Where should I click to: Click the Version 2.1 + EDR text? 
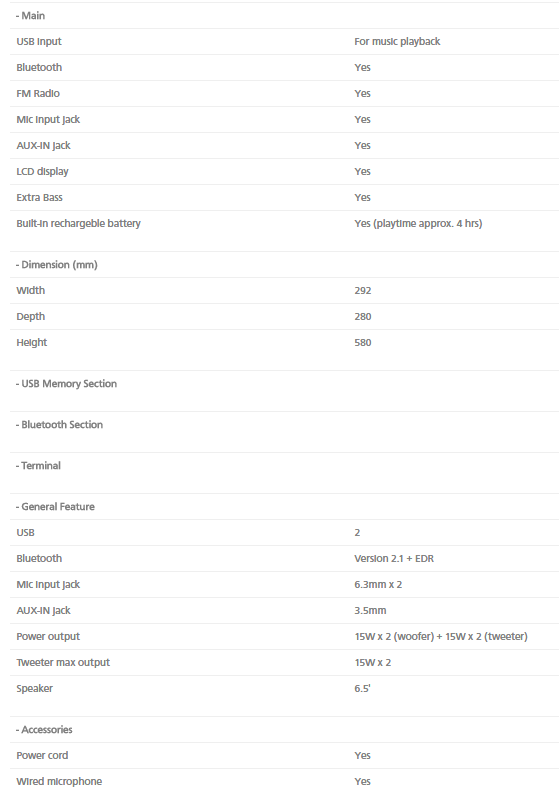(394, 558)
